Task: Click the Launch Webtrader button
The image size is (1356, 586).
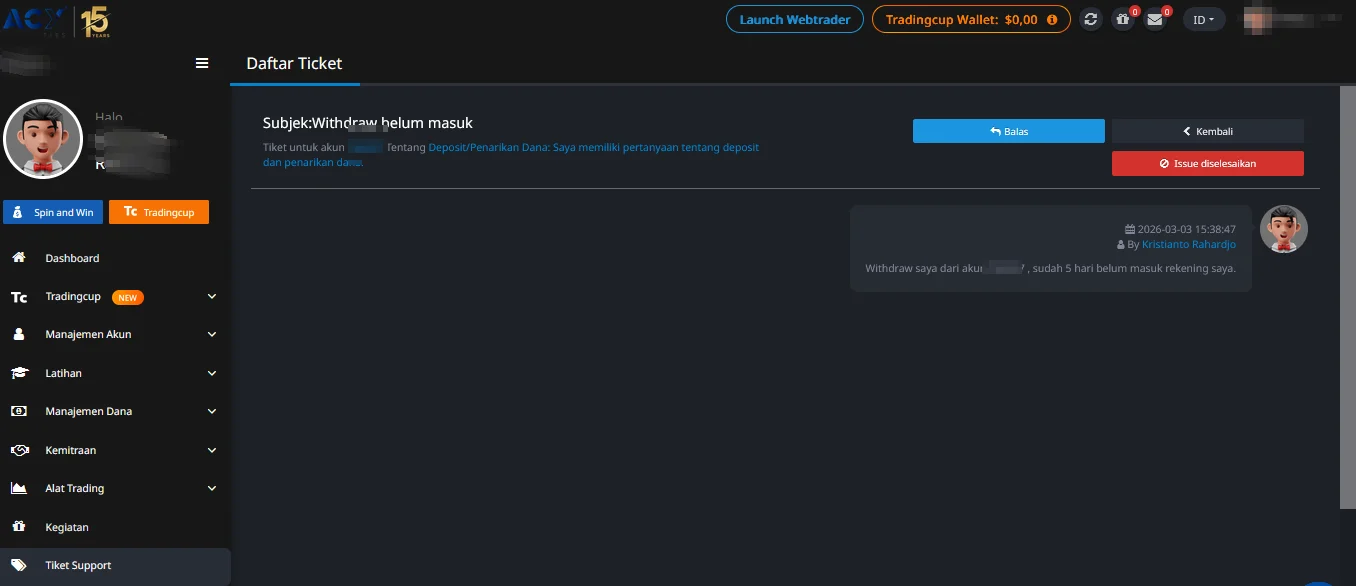Action: coord(795,19)
